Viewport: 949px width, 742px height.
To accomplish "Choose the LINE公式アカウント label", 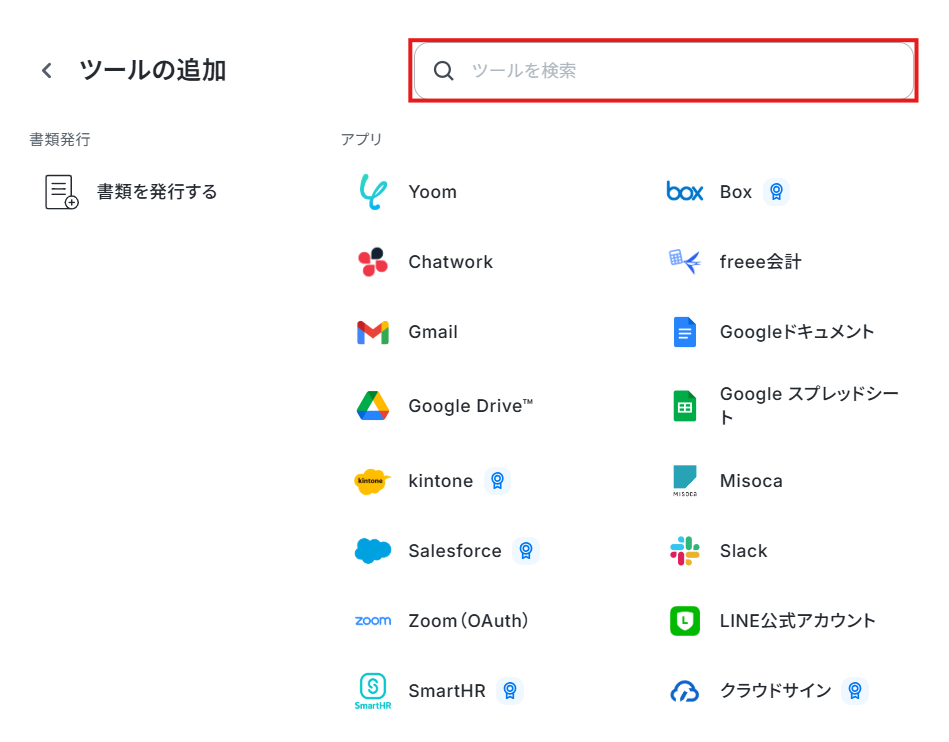I will click(x=797, y=621).
